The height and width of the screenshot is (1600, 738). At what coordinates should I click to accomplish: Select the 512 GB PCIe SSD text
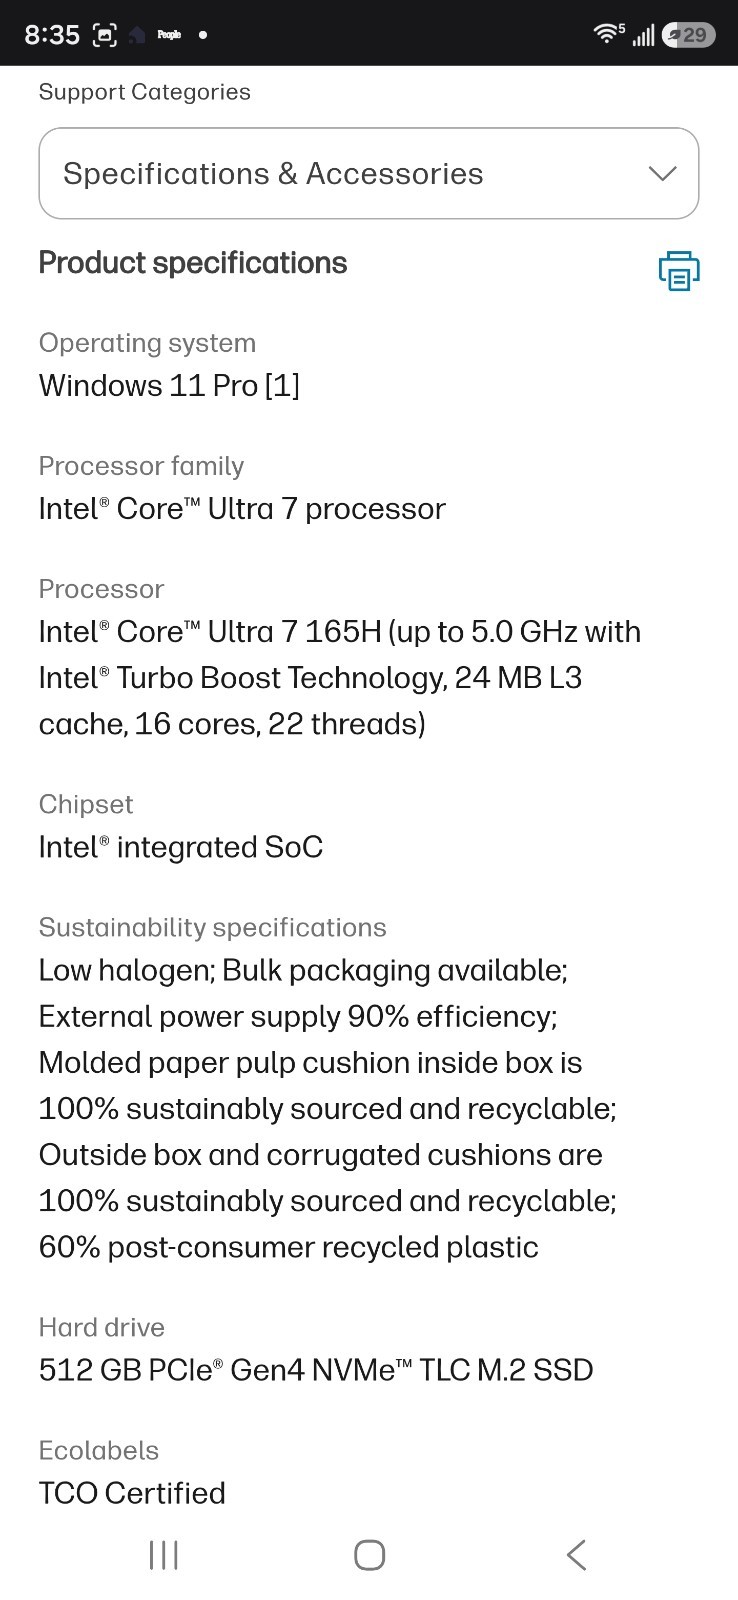pyautogui.click(x=316, y=1370)
